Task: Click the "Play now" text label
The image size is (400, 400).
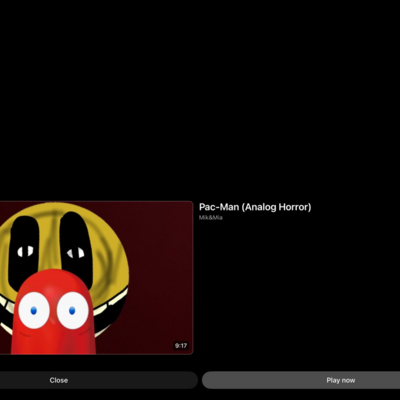Action: [x=341, y=380]
